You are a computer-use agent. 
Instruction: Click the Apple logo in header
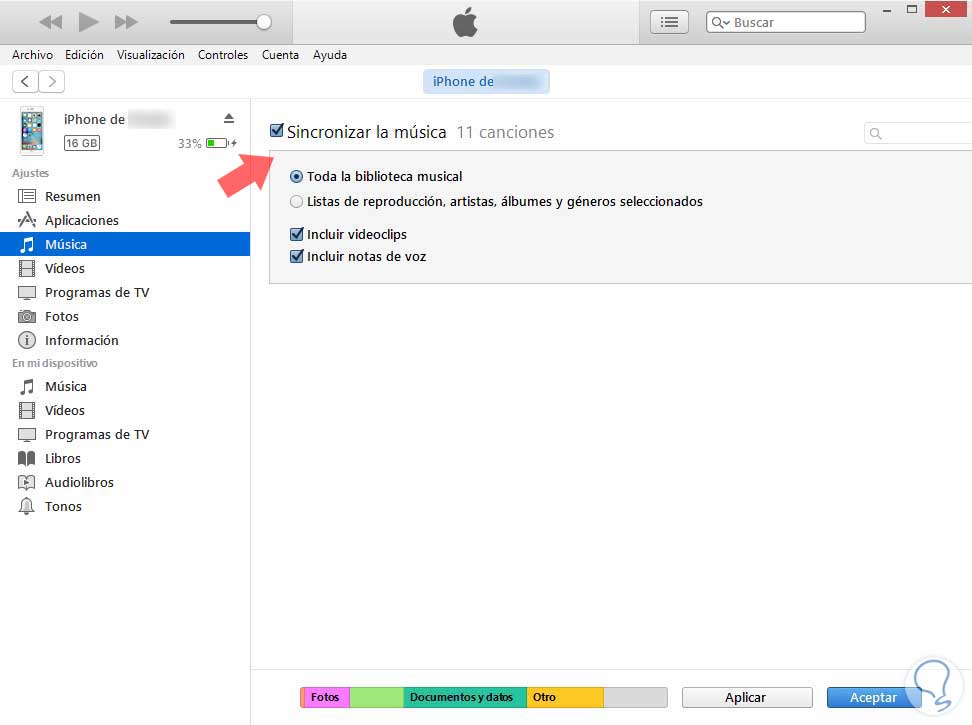465,22
